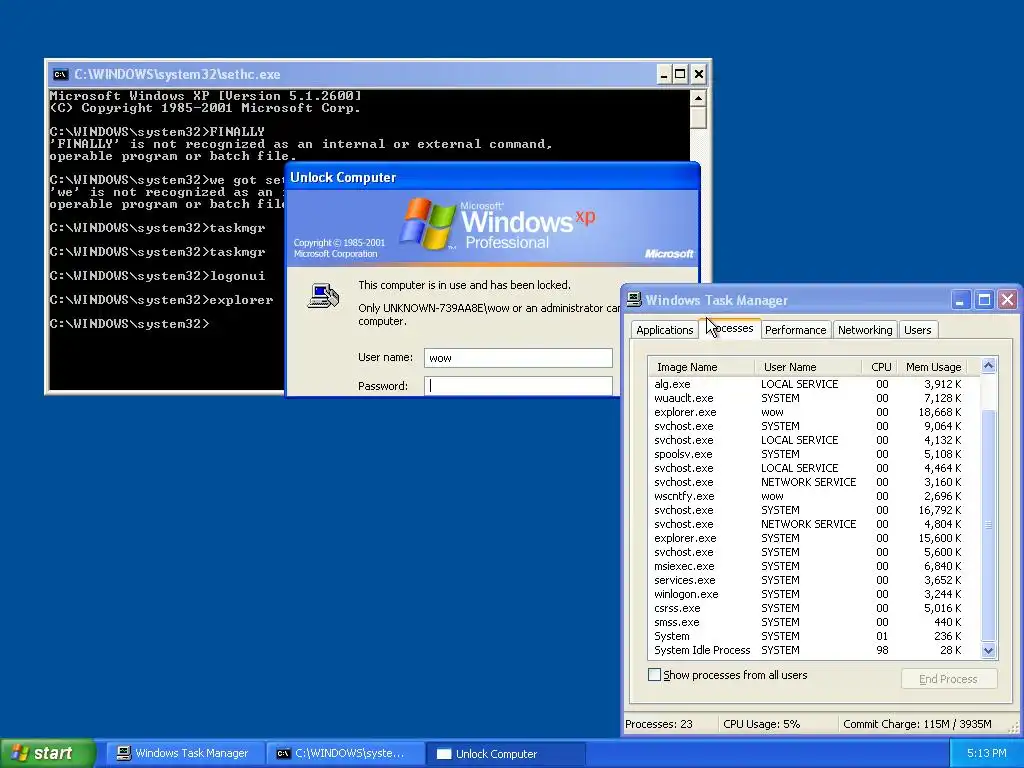Image resolution: width=1024 pixels, height=768 pixels.
Task: Click the End Process button
Action: 948,679
